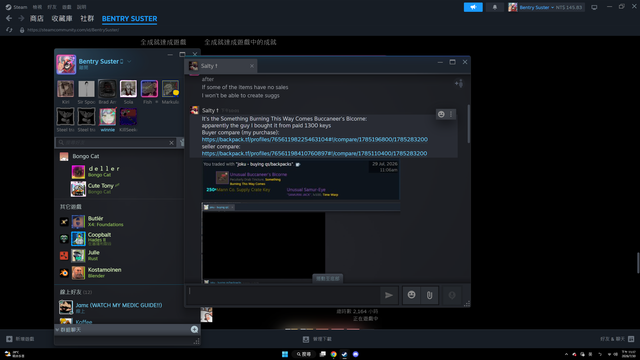
Task: Go to the 商店 tab
Action: click(37, 18)
